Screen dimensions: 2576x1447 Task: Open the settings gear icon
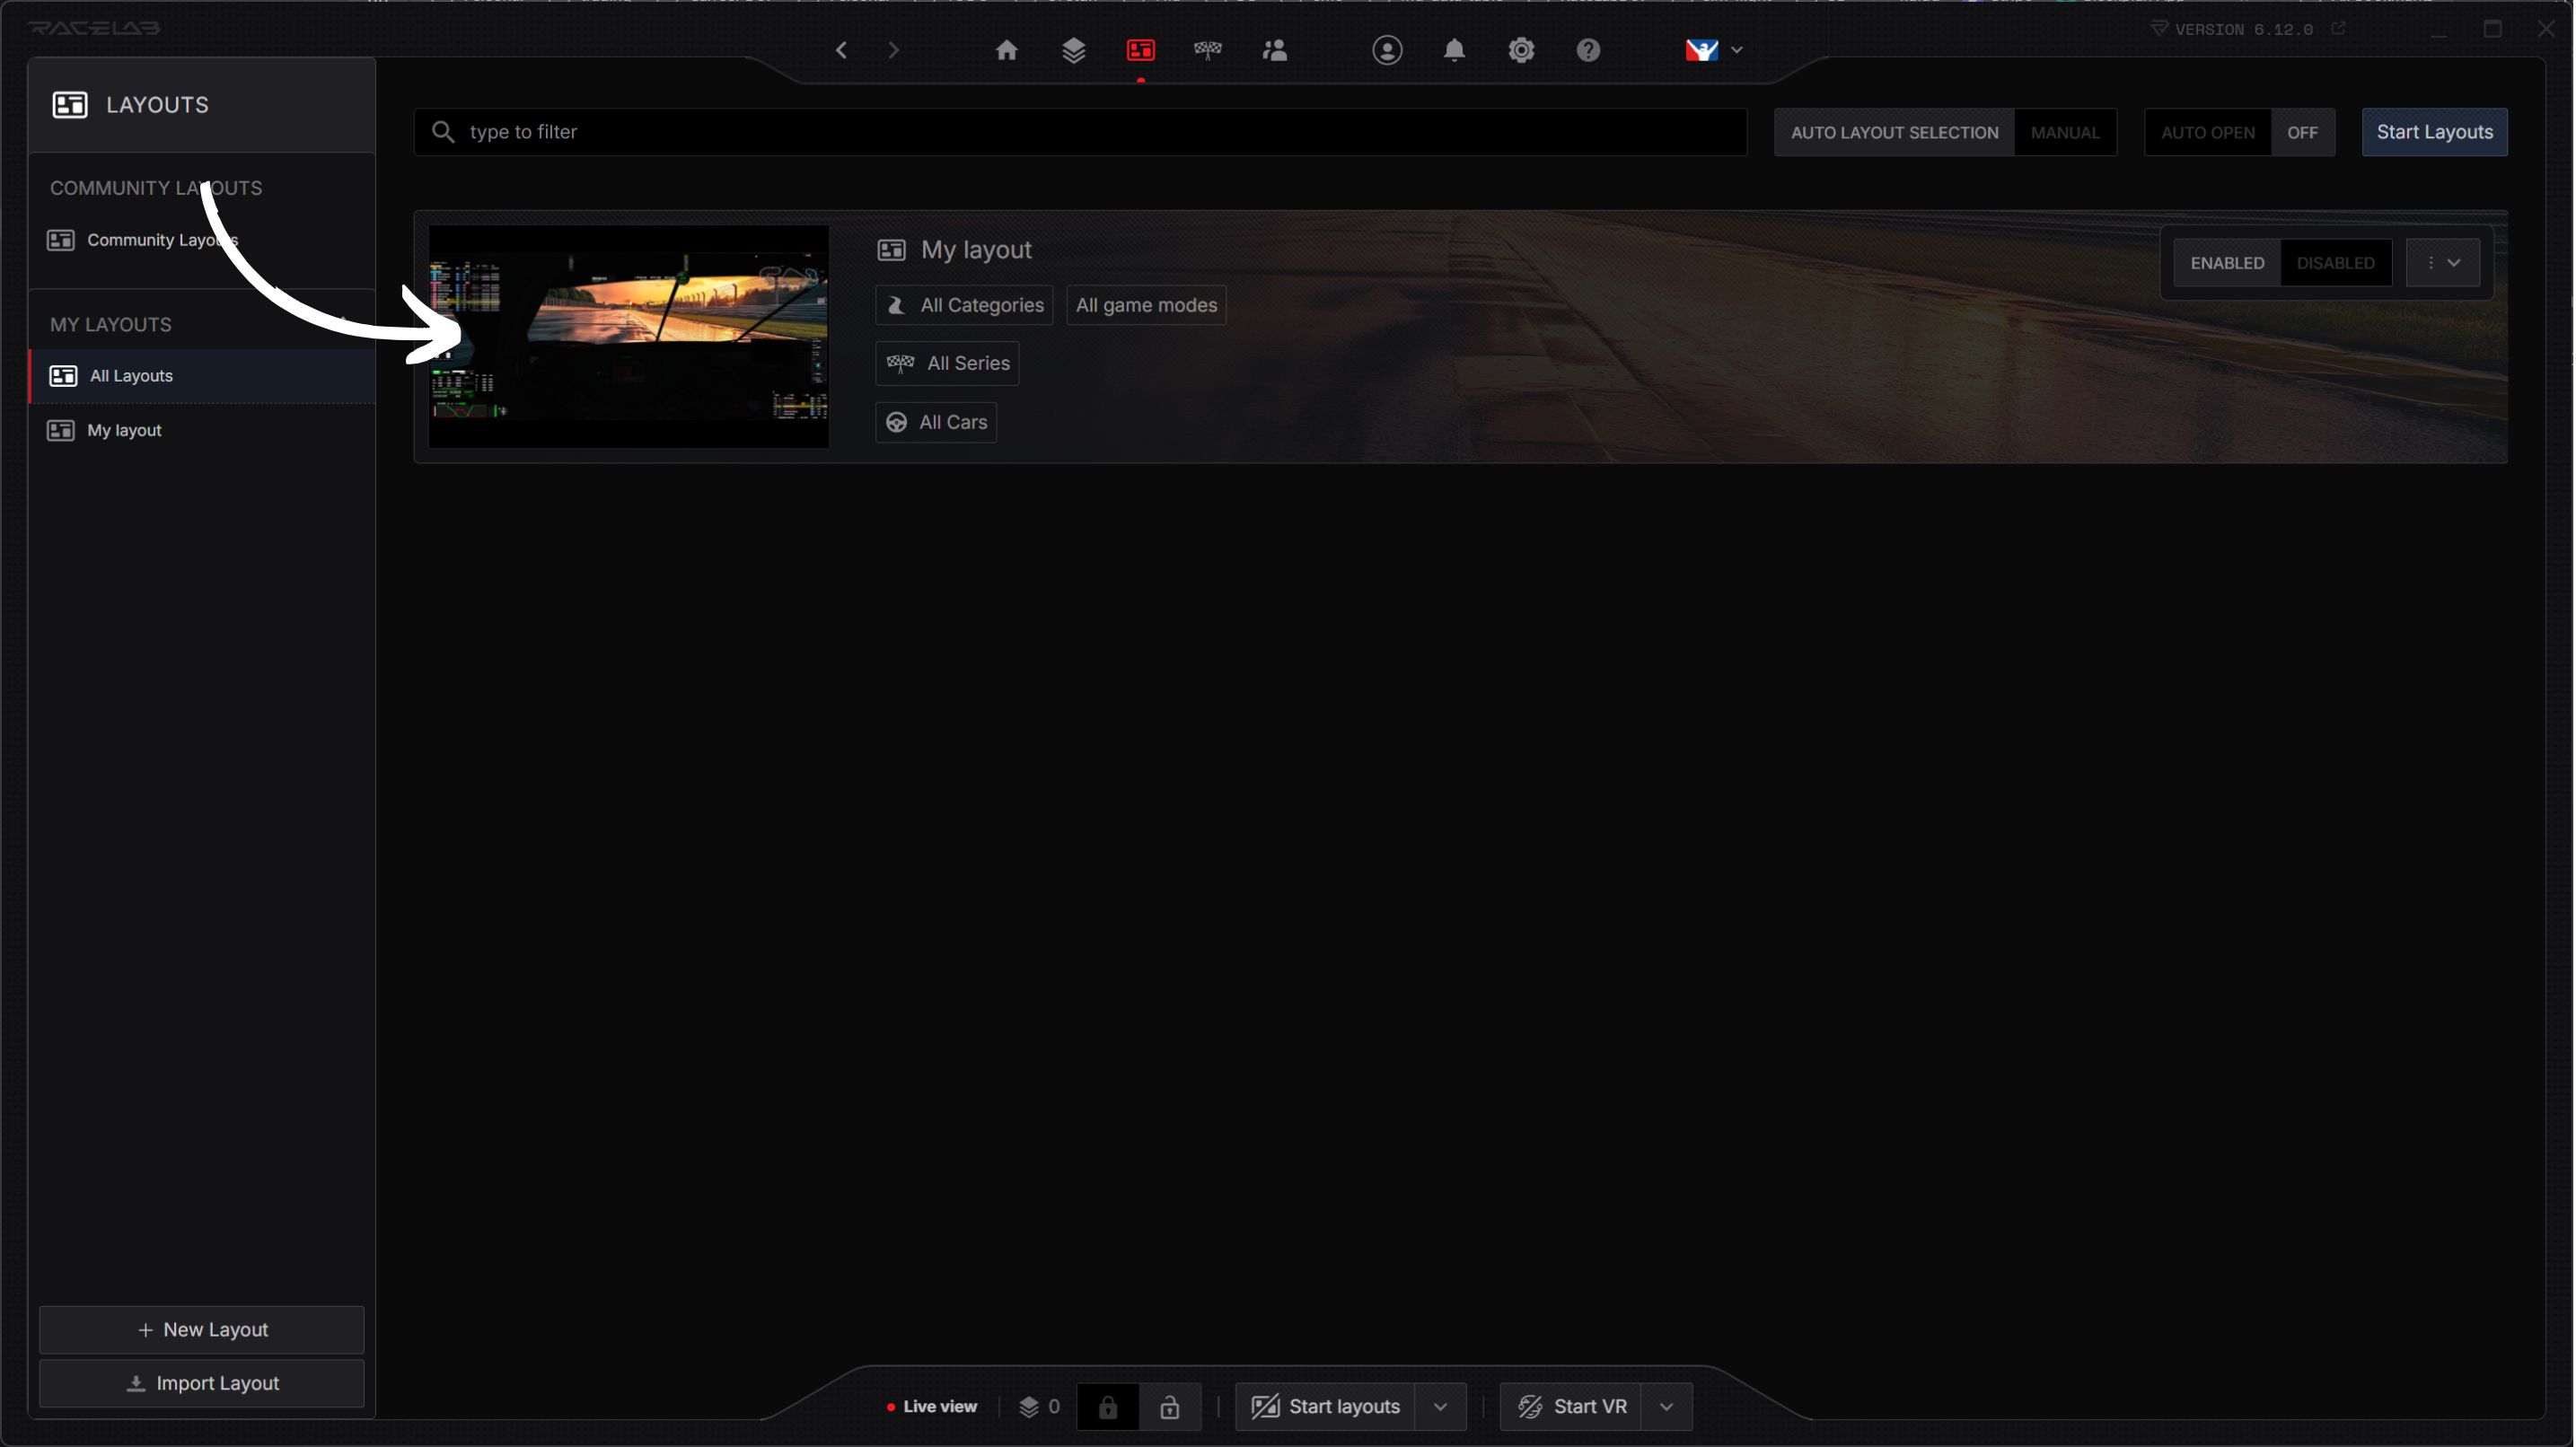pyautogui.click(x=1520, y=50)
